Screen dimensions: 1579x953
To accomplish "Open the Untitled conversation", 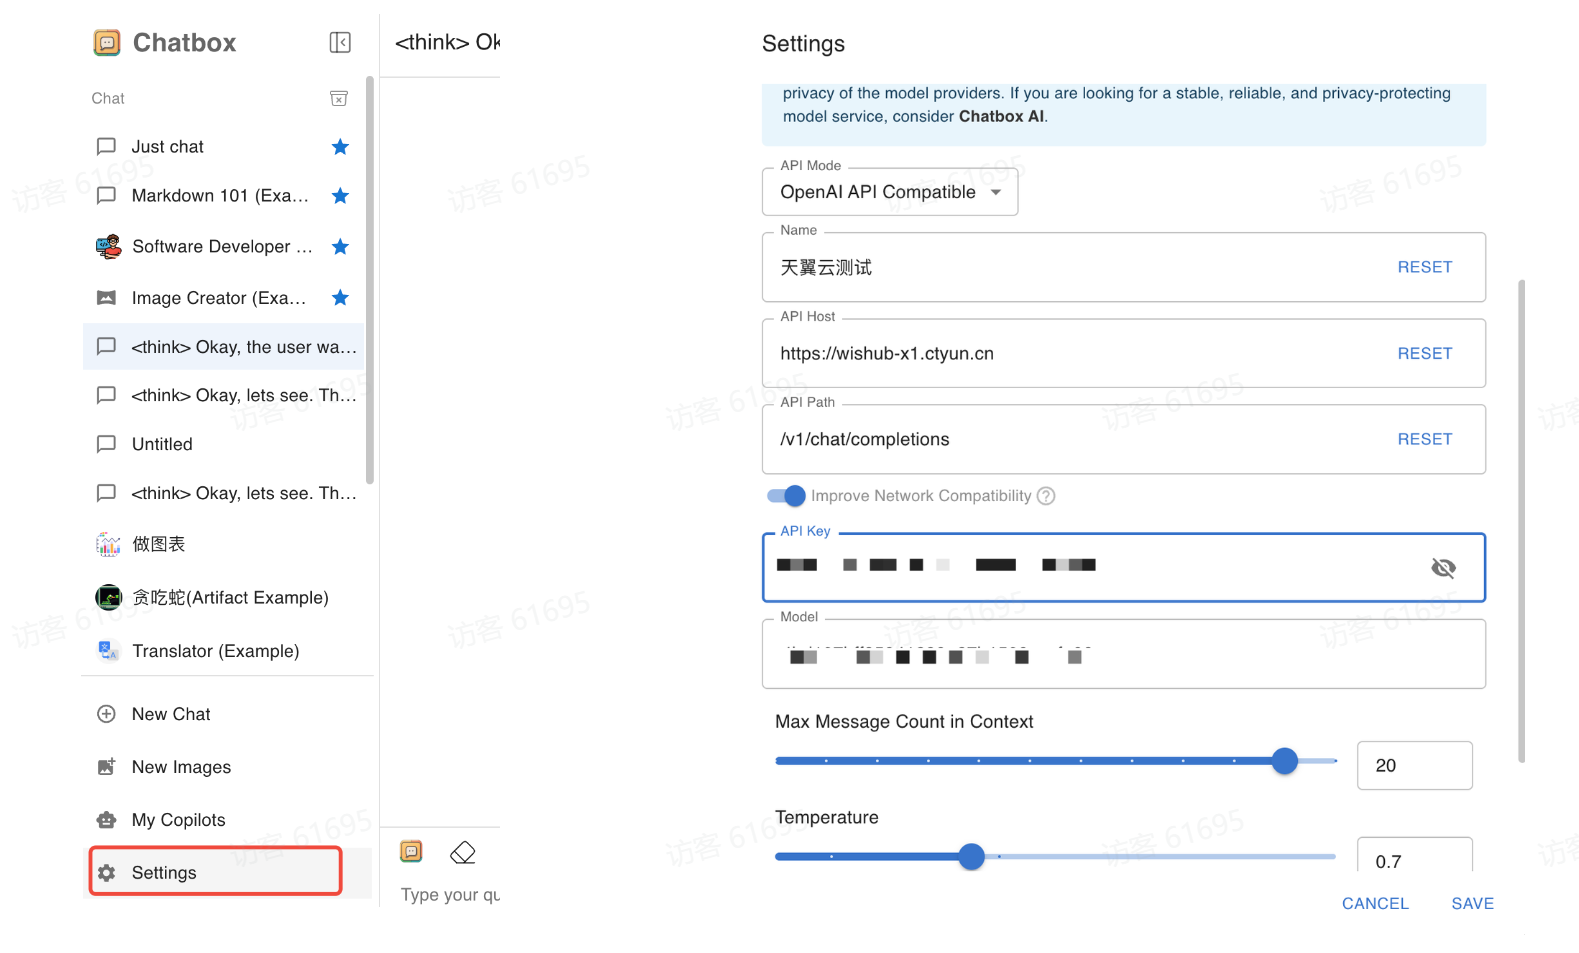I will (223, 444).
